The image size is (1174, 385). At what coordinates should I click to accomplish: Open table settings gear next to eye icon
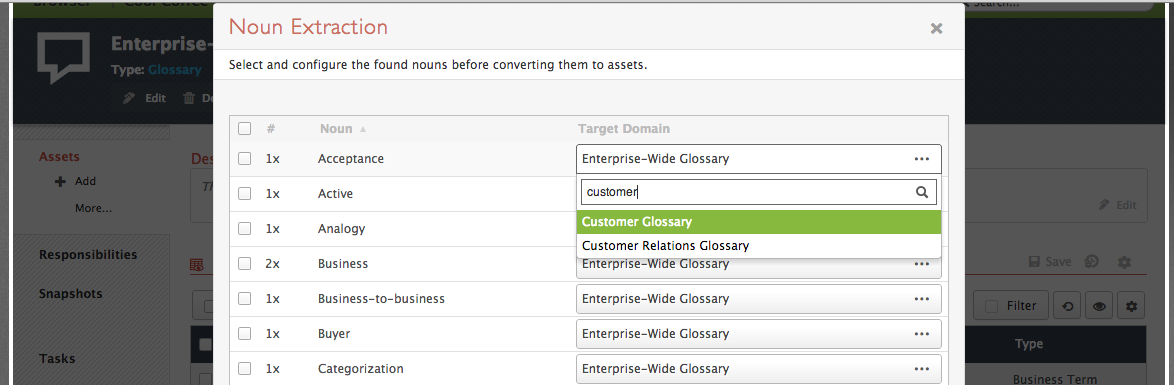pos(1131,306)
